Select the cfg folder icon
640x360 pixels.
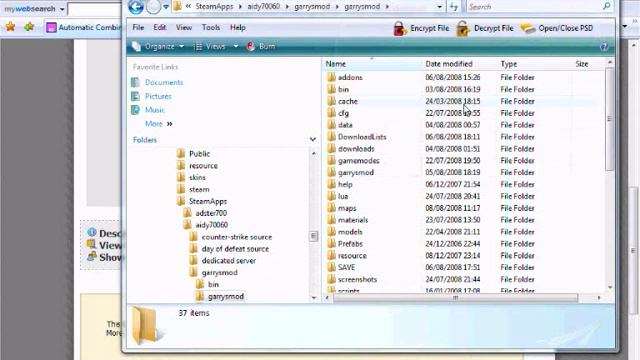[x=331, y=113]
